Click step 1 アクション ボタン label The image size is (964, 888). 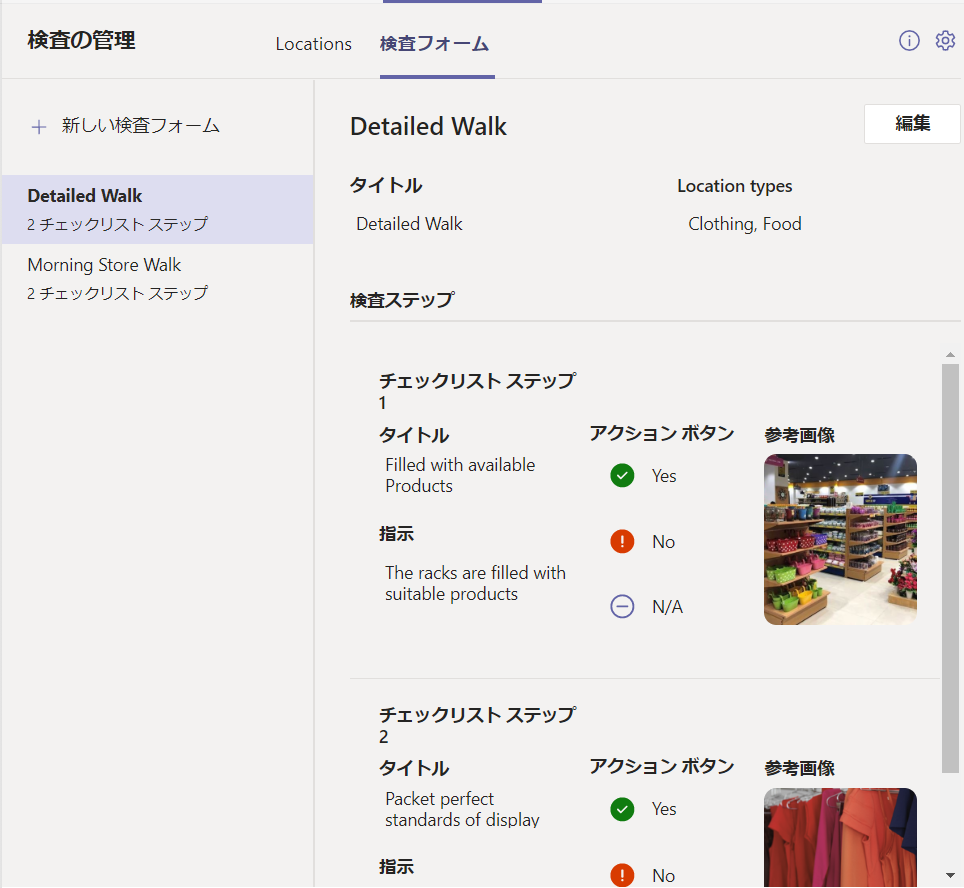662,434
